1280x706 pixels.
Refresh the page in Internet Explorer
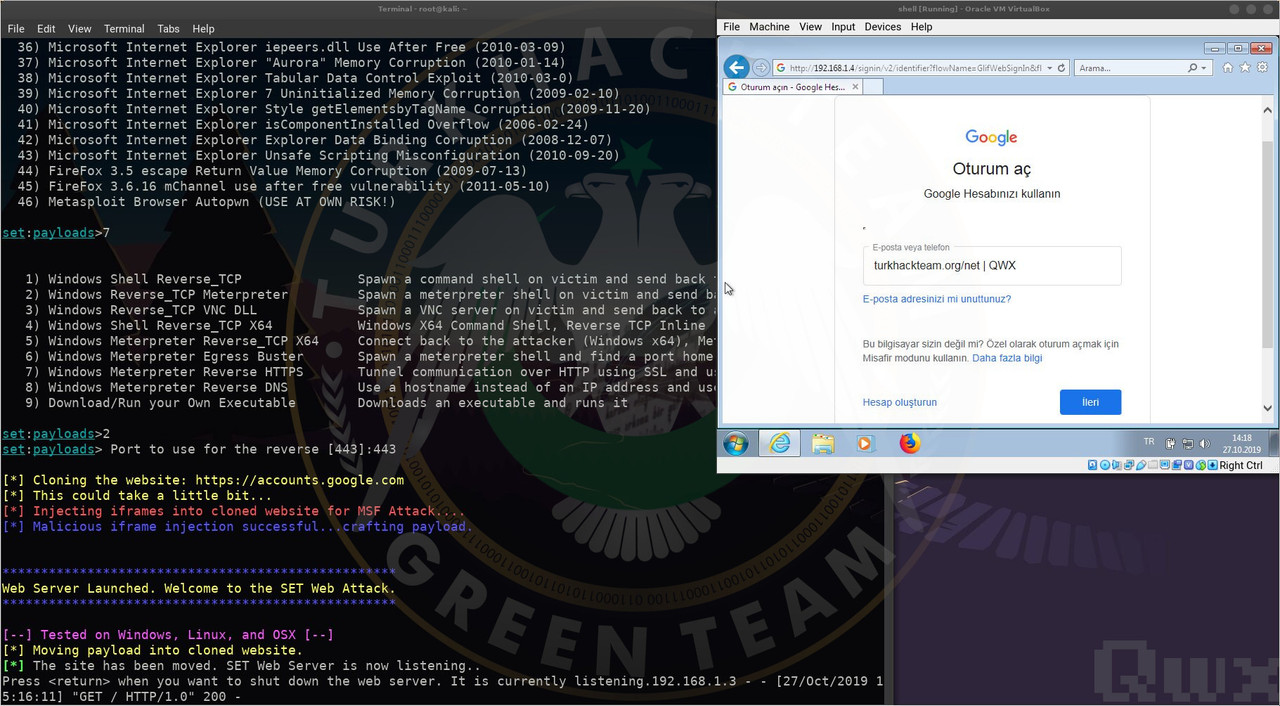(x=1061, y=68)
